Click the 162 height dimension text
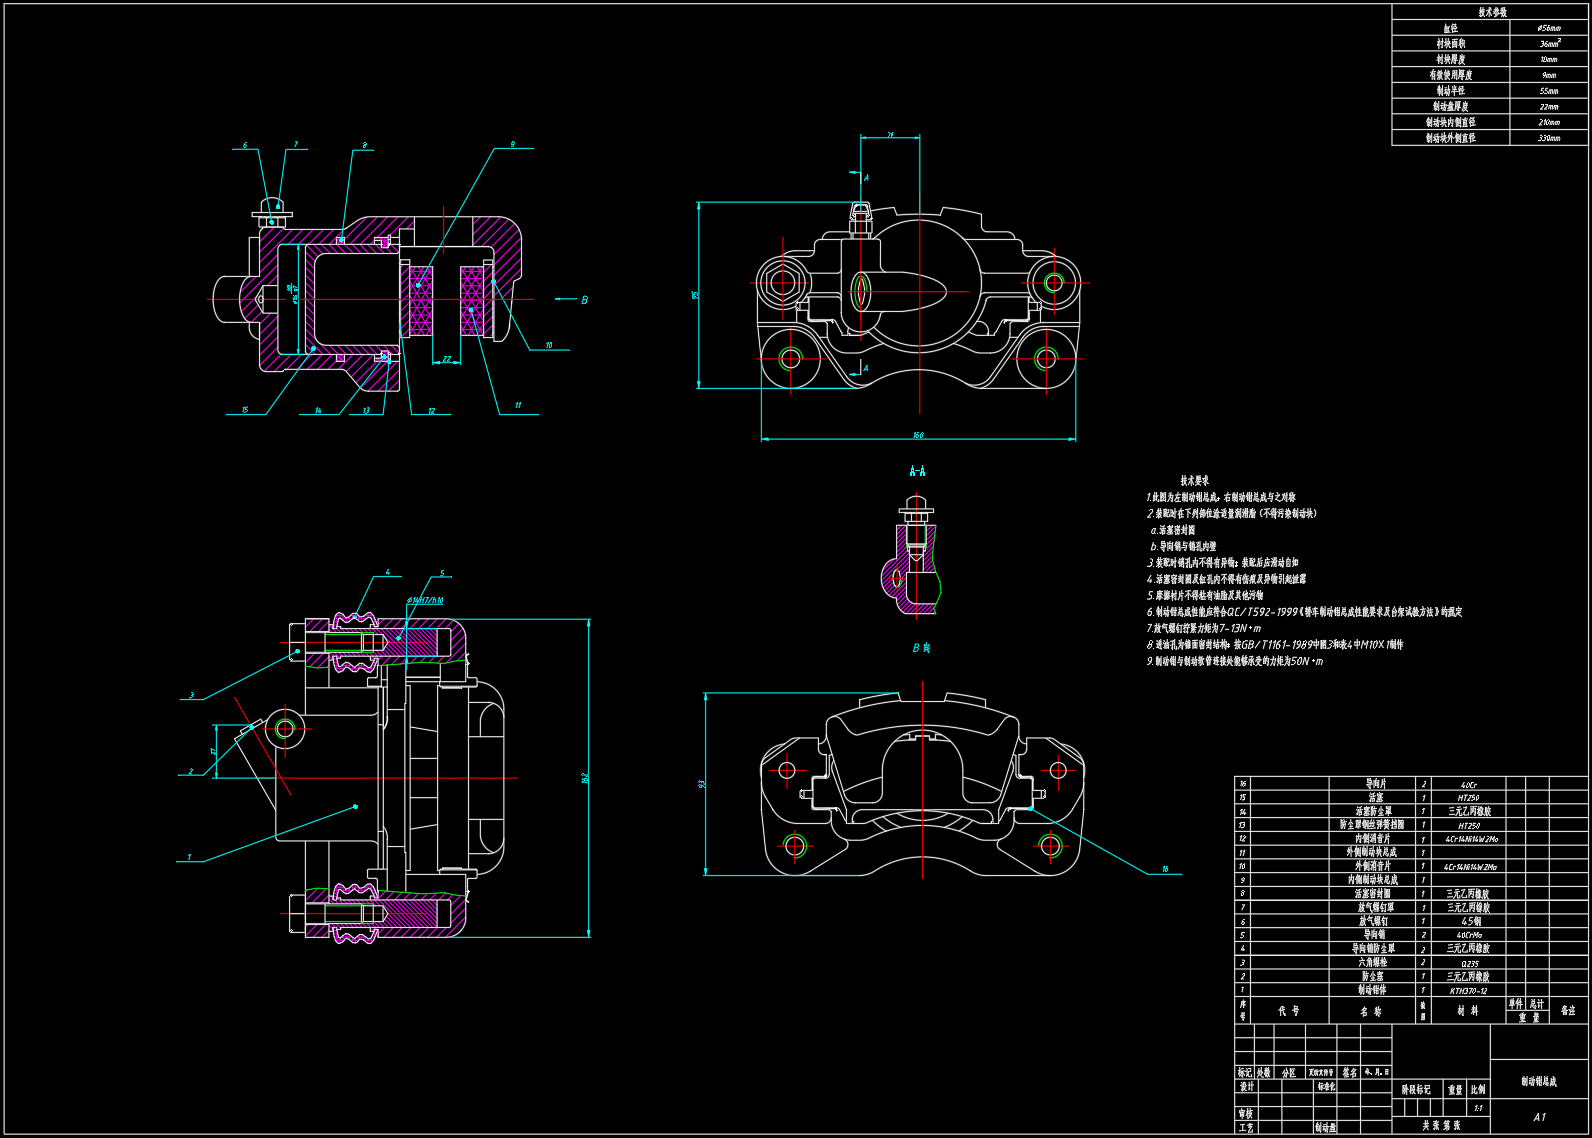This screenshot has height=1138, width=1592. click(585, 777)
